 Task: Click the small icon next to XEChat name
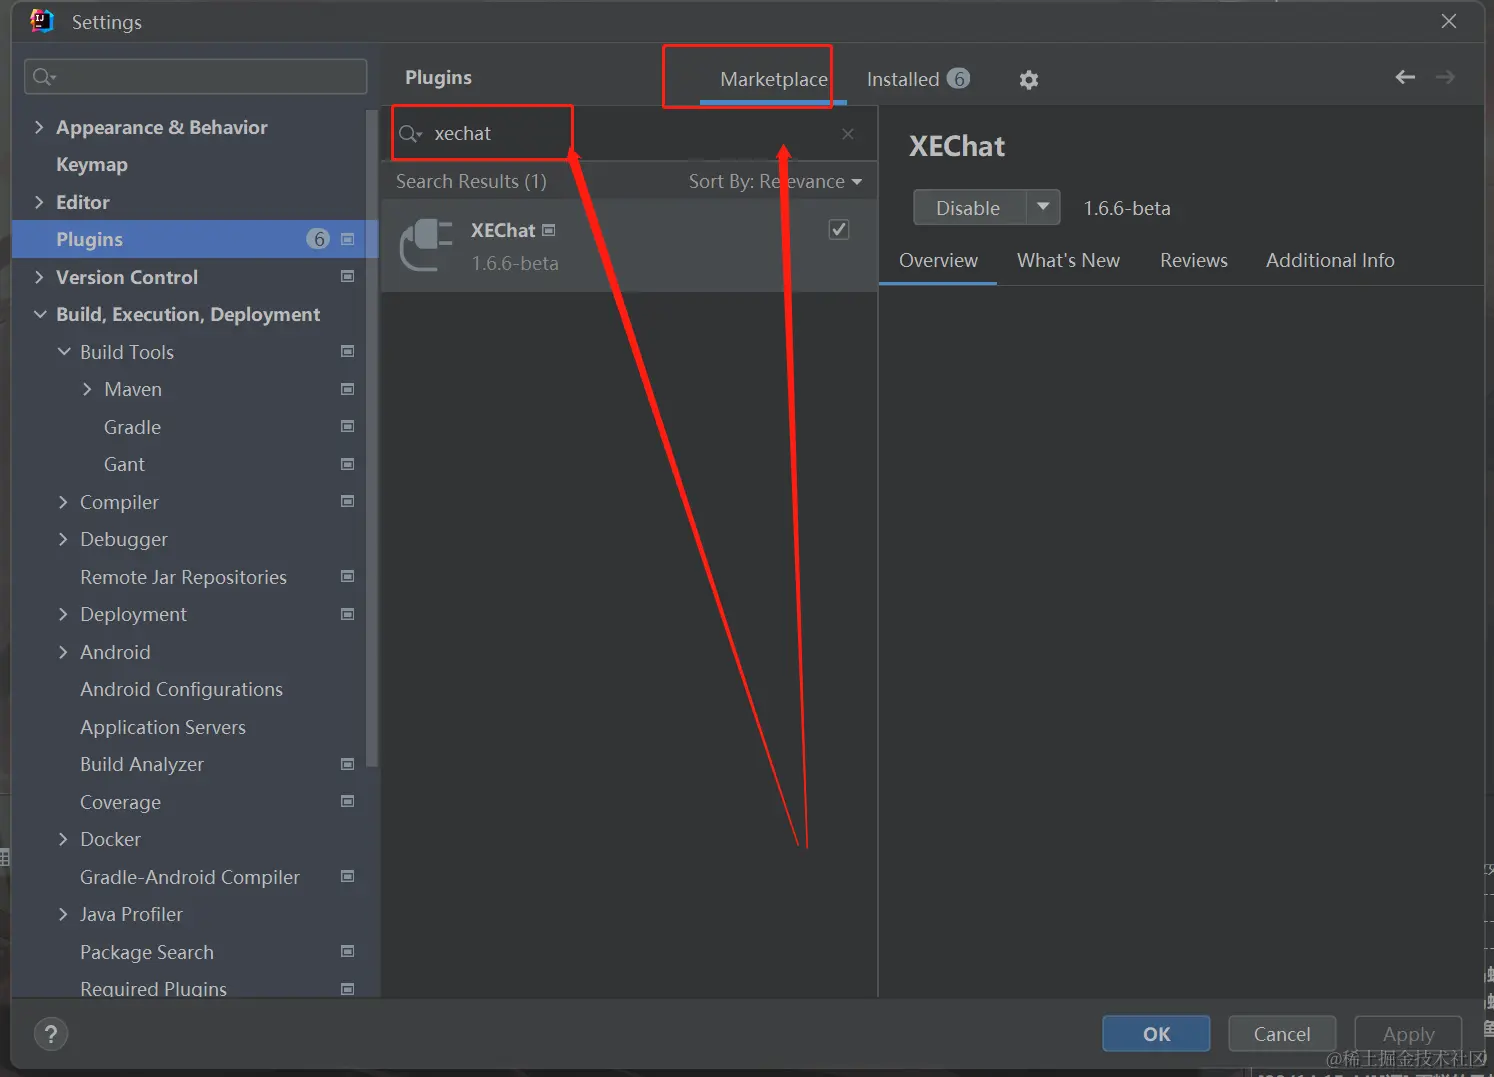tap(549, 230)
